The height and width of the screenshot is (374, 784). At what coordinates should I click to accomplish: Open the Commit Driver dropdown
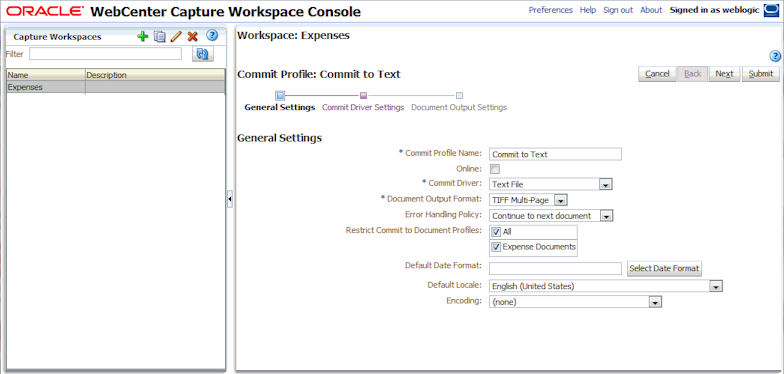pos(606,184)
